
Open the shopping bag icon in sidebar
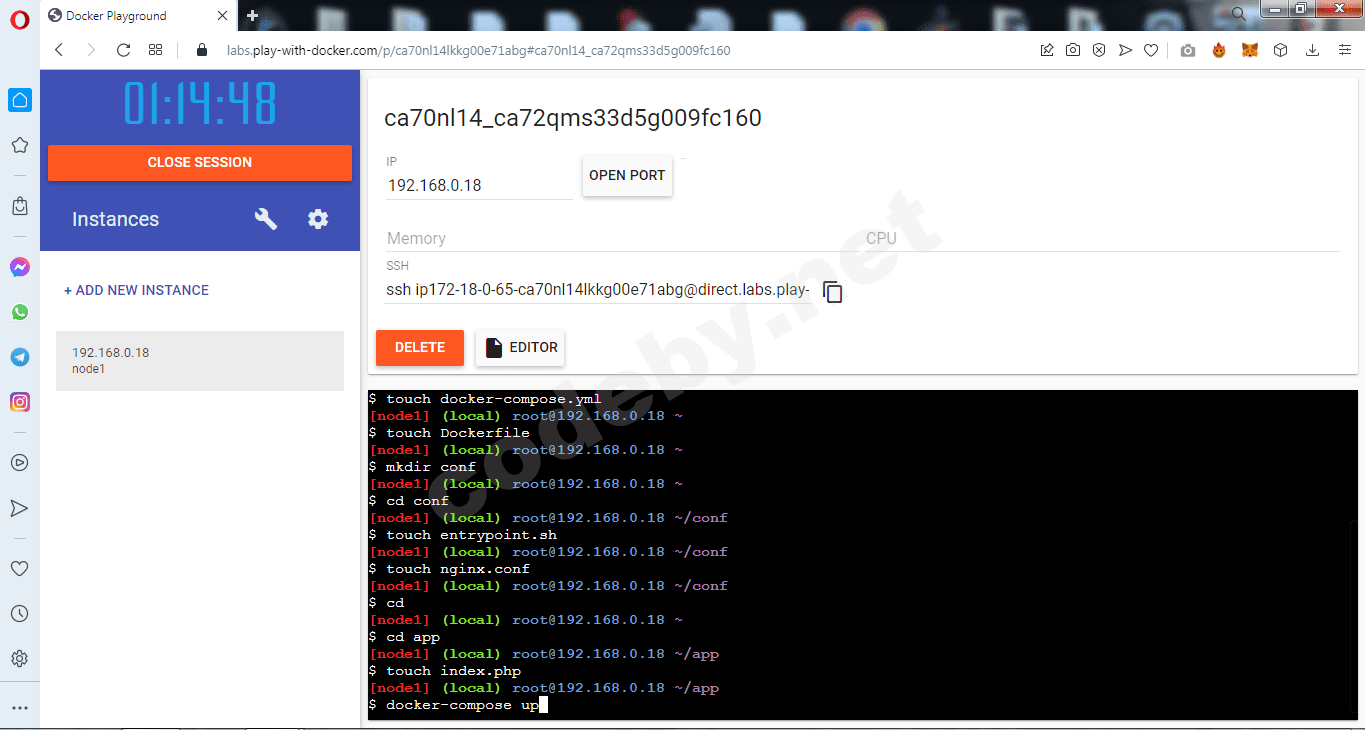19,206
